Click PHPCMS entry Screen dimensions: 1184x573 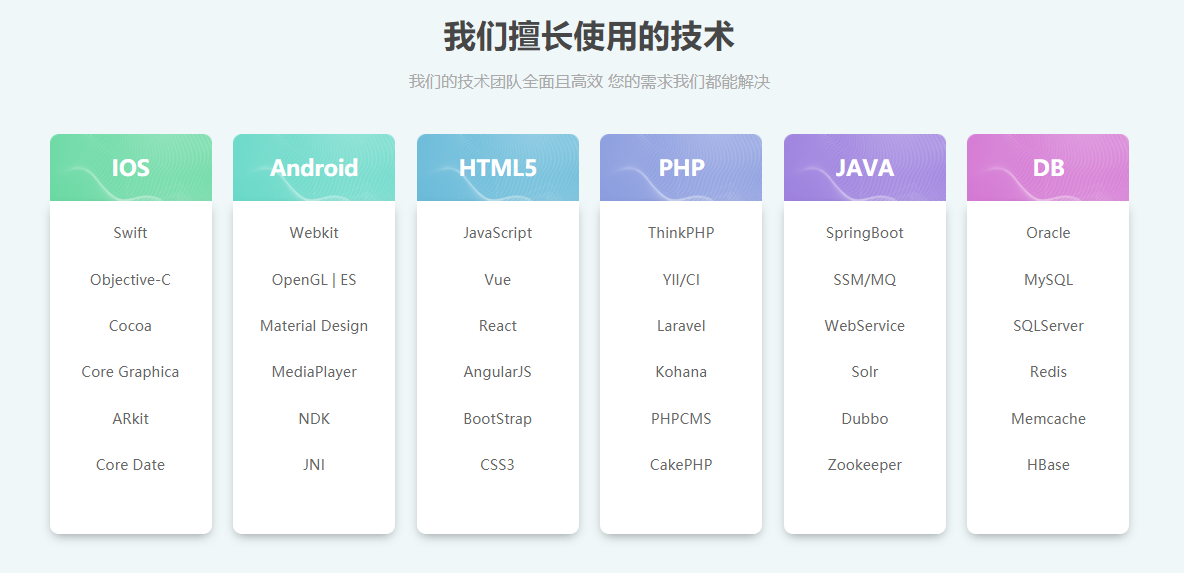[x=681, y=419]
